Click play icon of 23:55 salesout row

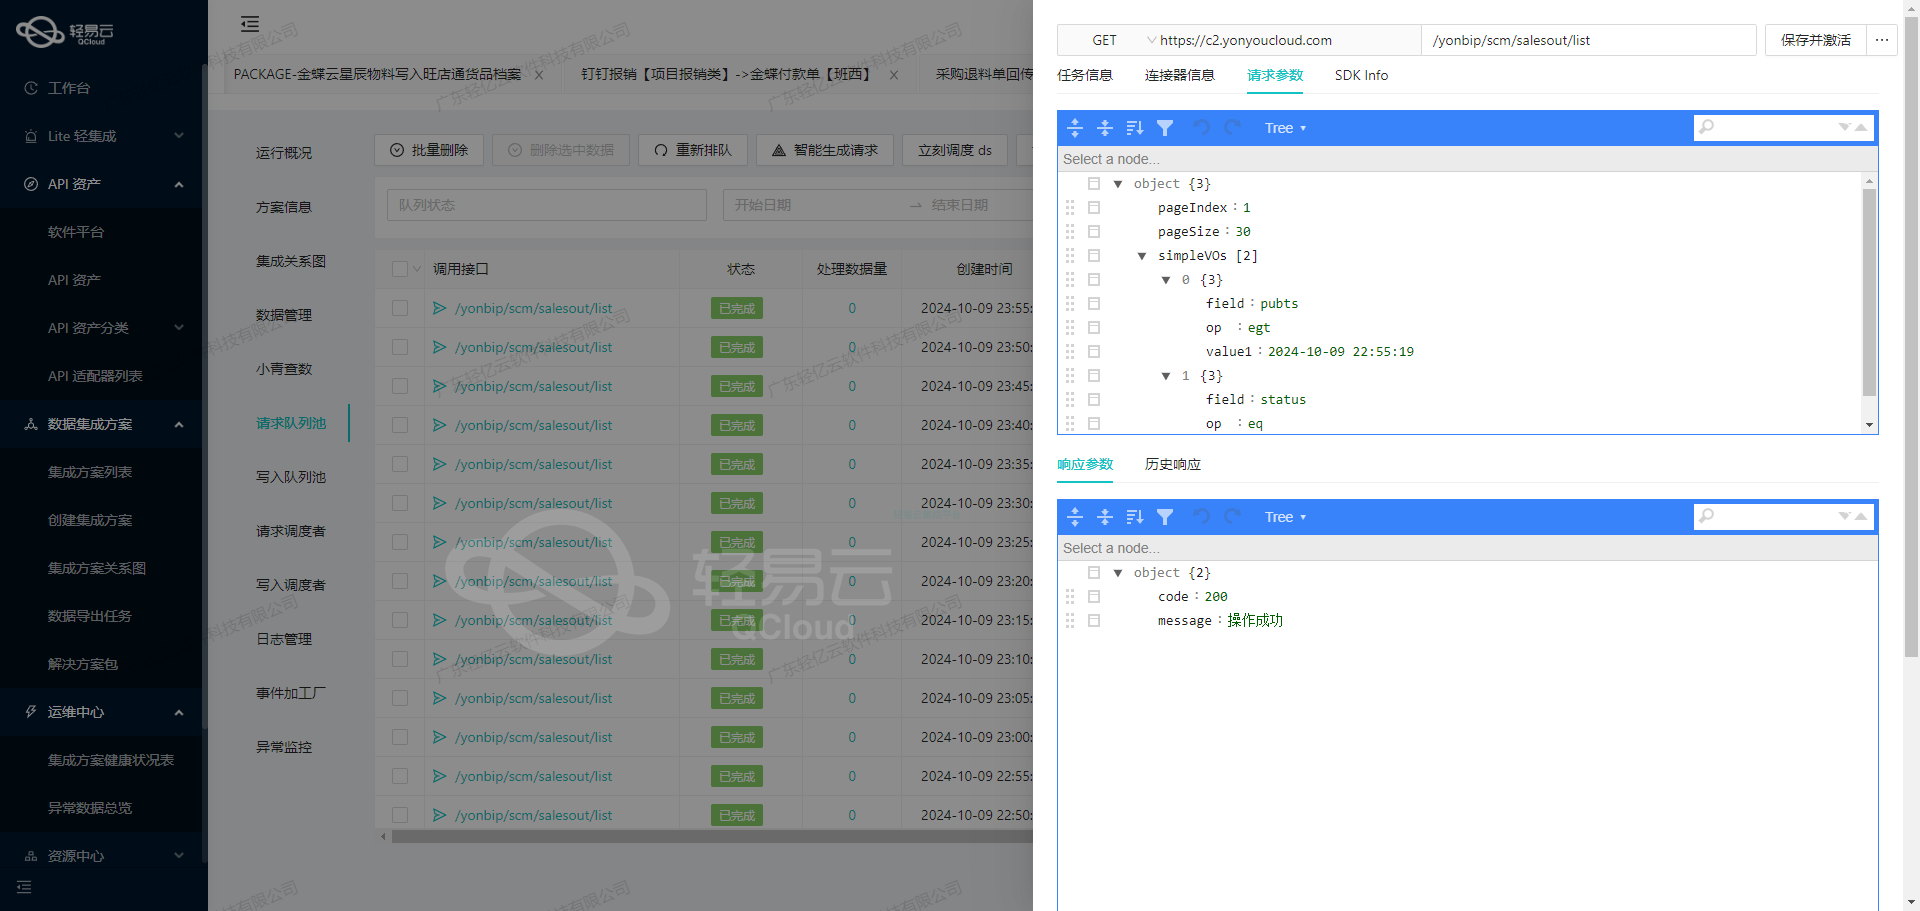pyautogui.click(x=439, y=308)
